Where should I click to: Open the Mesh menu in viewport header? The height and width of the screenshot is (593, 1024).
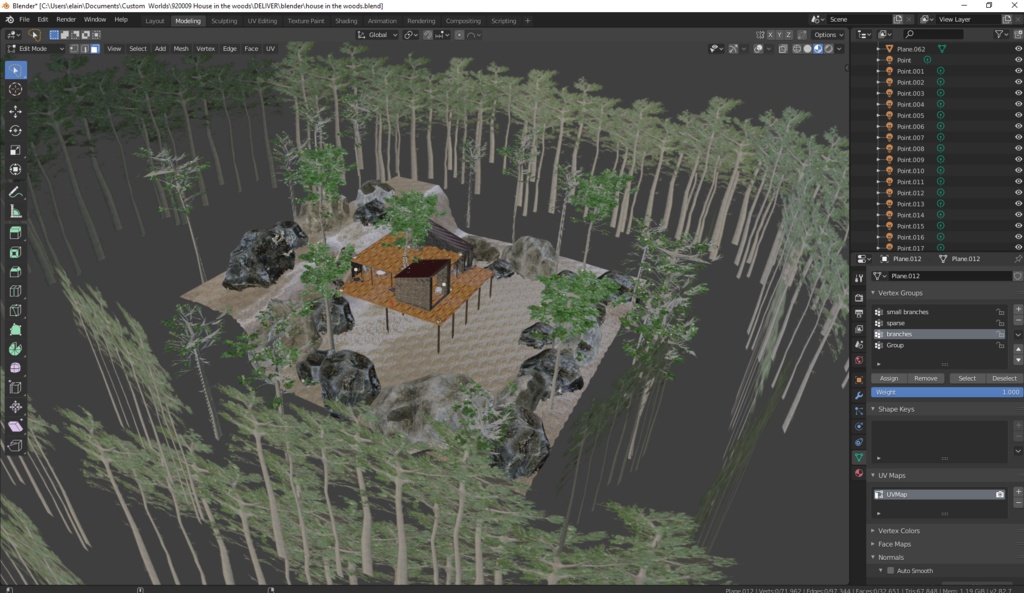pos(182,48)
